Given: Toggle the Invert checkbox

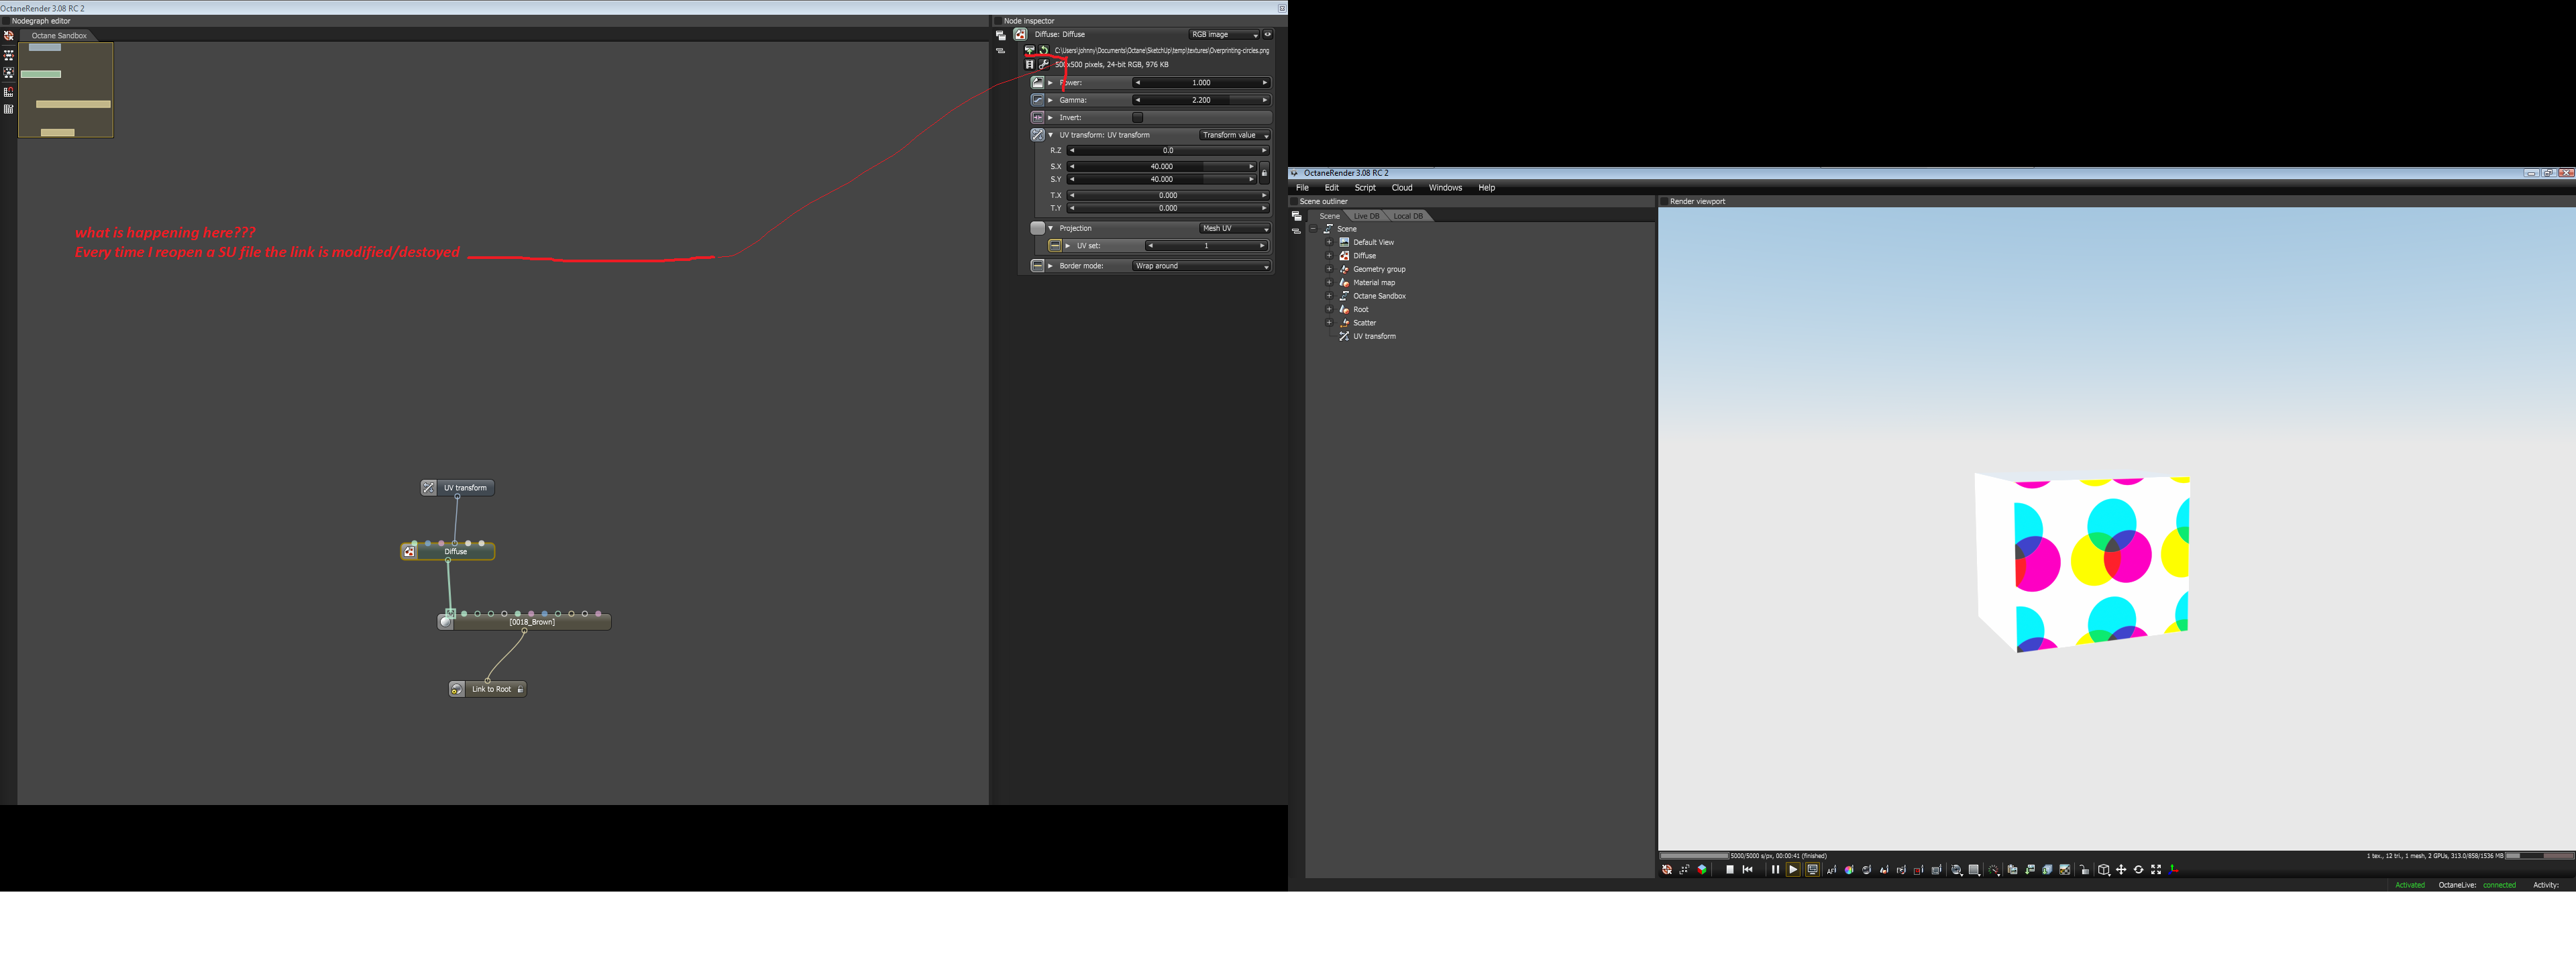Looking at the screenshot, I should [x=1137, y=118].
